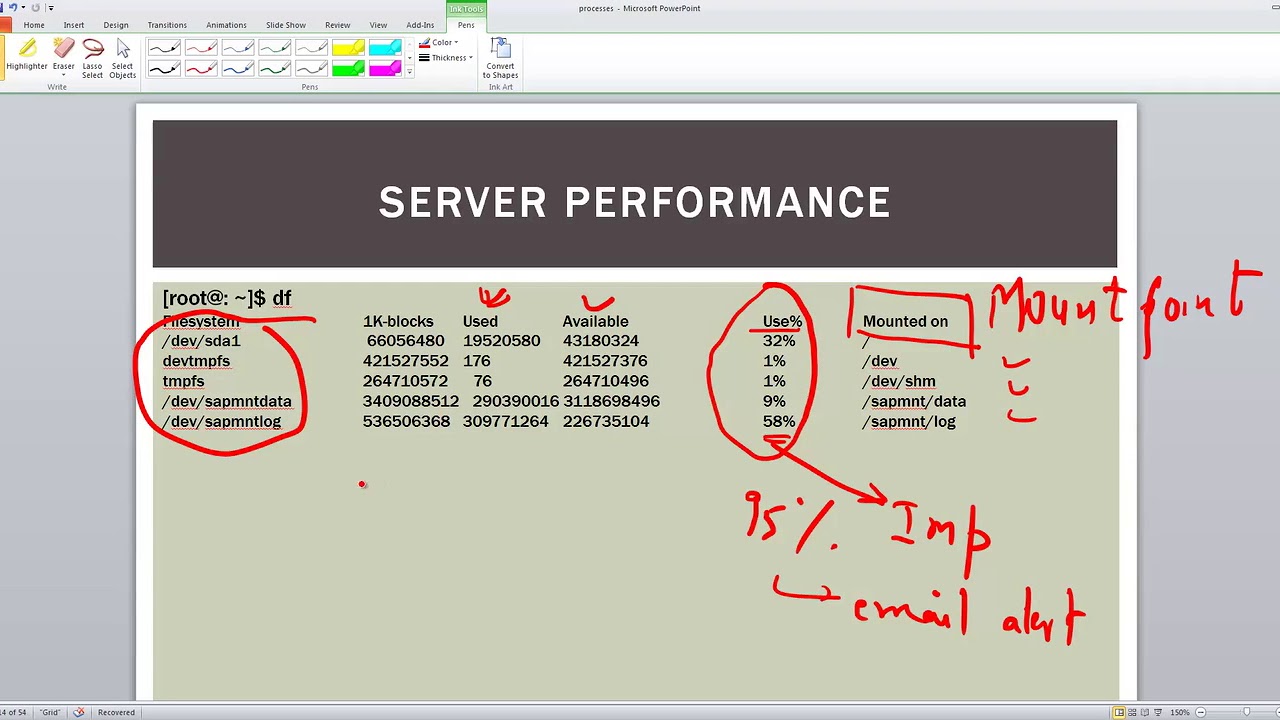The height and width of the screenshot is (720, 1280).
Task: Click the File tab button
Action: pos(6,25)
